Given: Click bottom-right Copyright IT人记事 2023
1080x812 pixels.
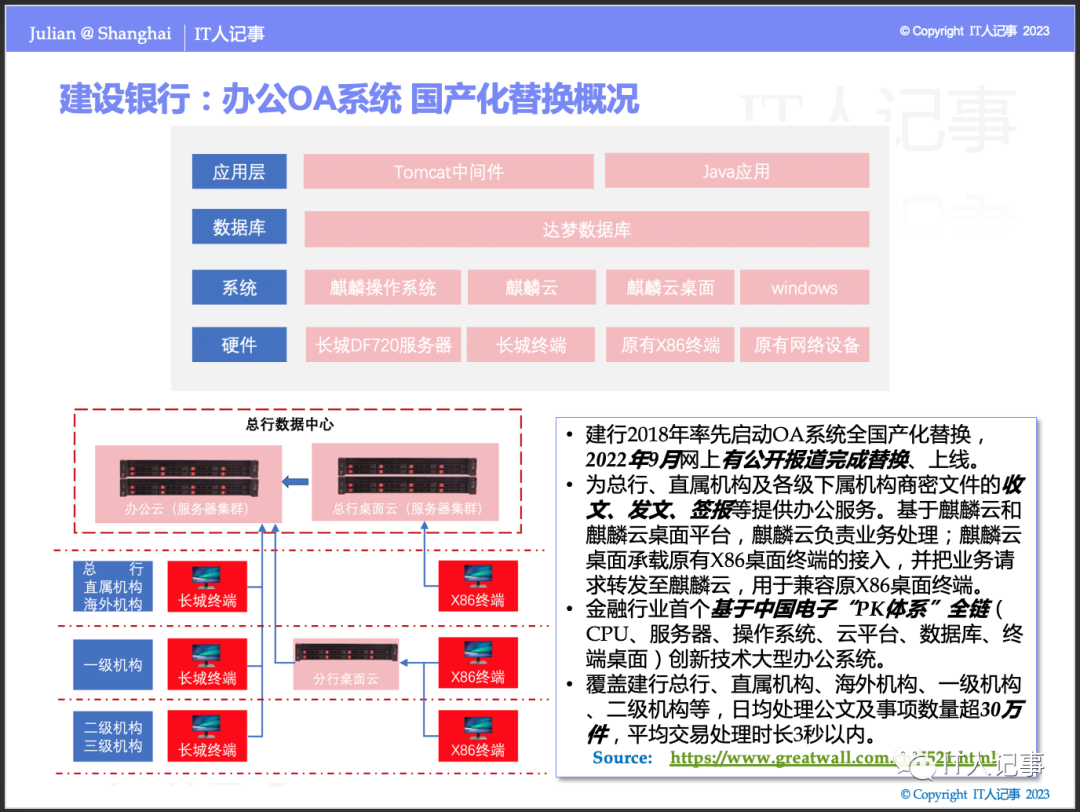Looking at the screenshot, I should tap(975, 794).
